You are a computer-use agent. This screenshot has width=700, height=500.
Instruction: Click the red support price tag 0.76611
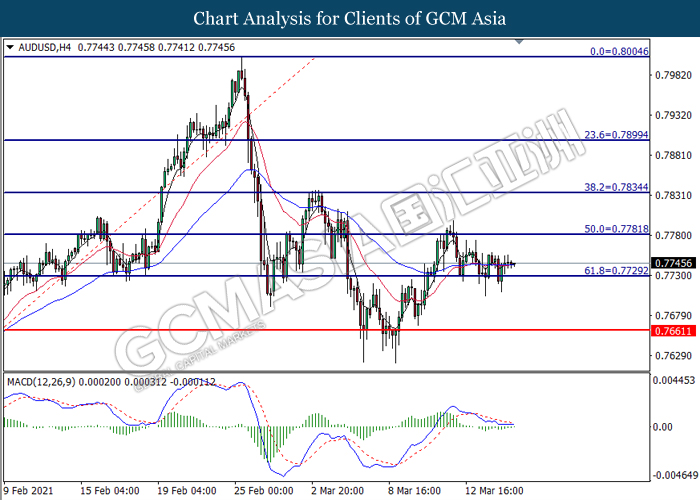[x=674, y=331]
